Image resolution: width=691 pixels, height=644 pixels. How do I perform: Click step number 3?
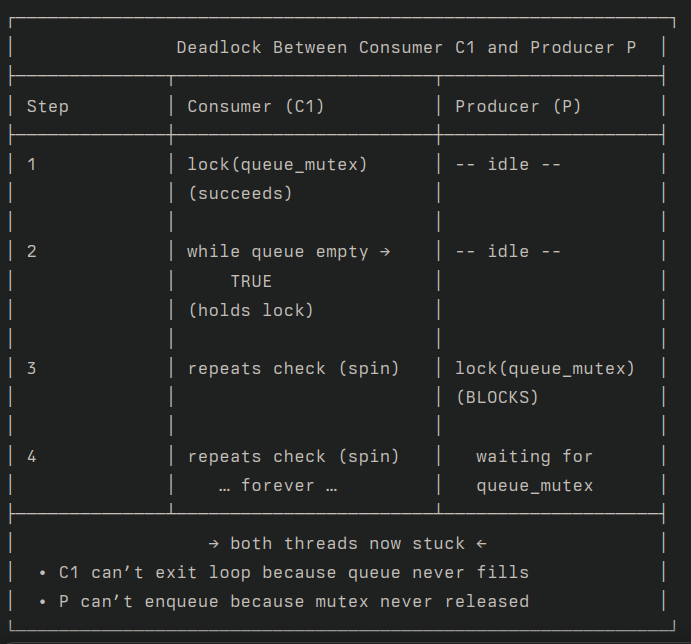point(32,369)
